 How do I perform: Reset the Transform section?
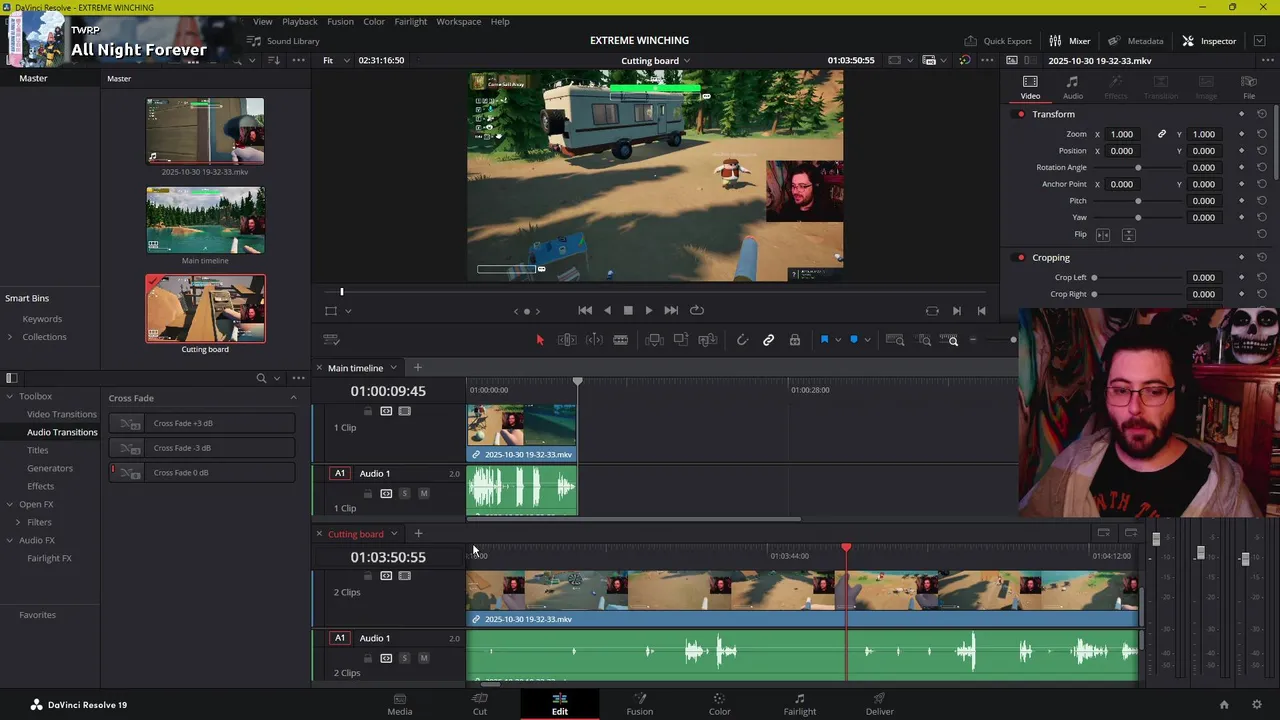[1261, 114]
